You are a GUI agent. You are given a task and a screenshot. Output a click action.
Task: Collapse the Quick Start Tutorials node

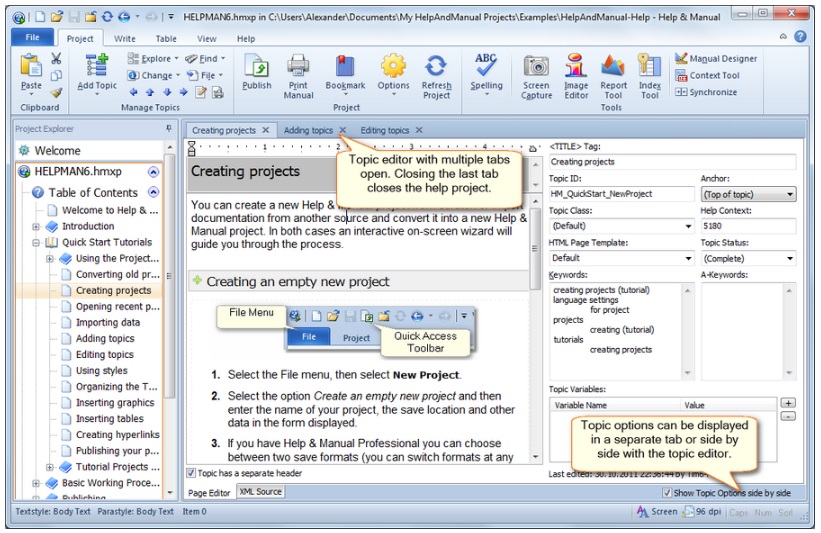(x=36, y=242)
